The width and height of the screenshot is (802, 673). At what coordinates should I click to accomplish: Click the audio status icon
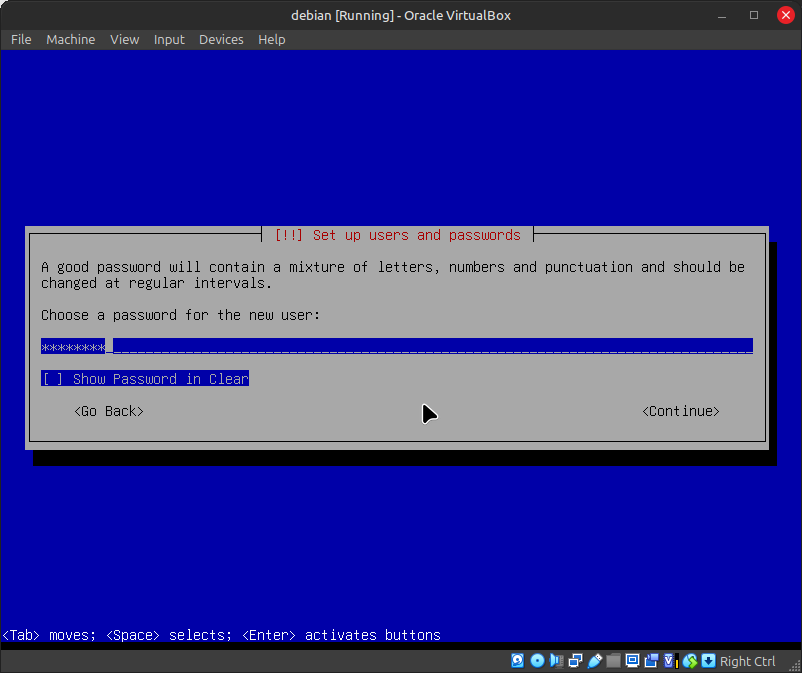click(557, 661)
